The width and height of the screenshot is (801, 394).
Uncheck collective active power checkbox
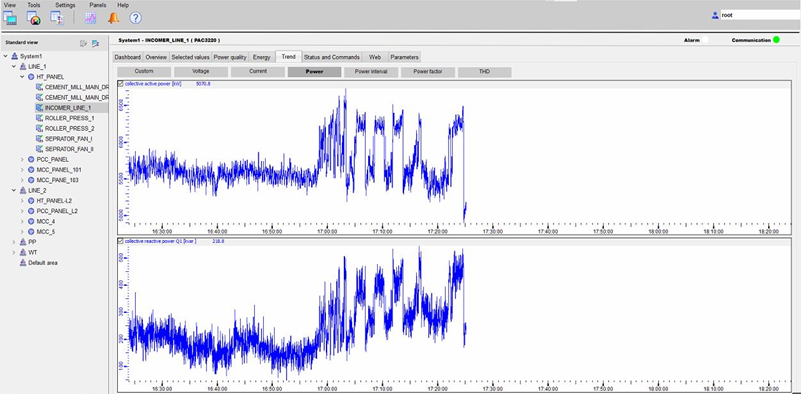pos(121,83)
